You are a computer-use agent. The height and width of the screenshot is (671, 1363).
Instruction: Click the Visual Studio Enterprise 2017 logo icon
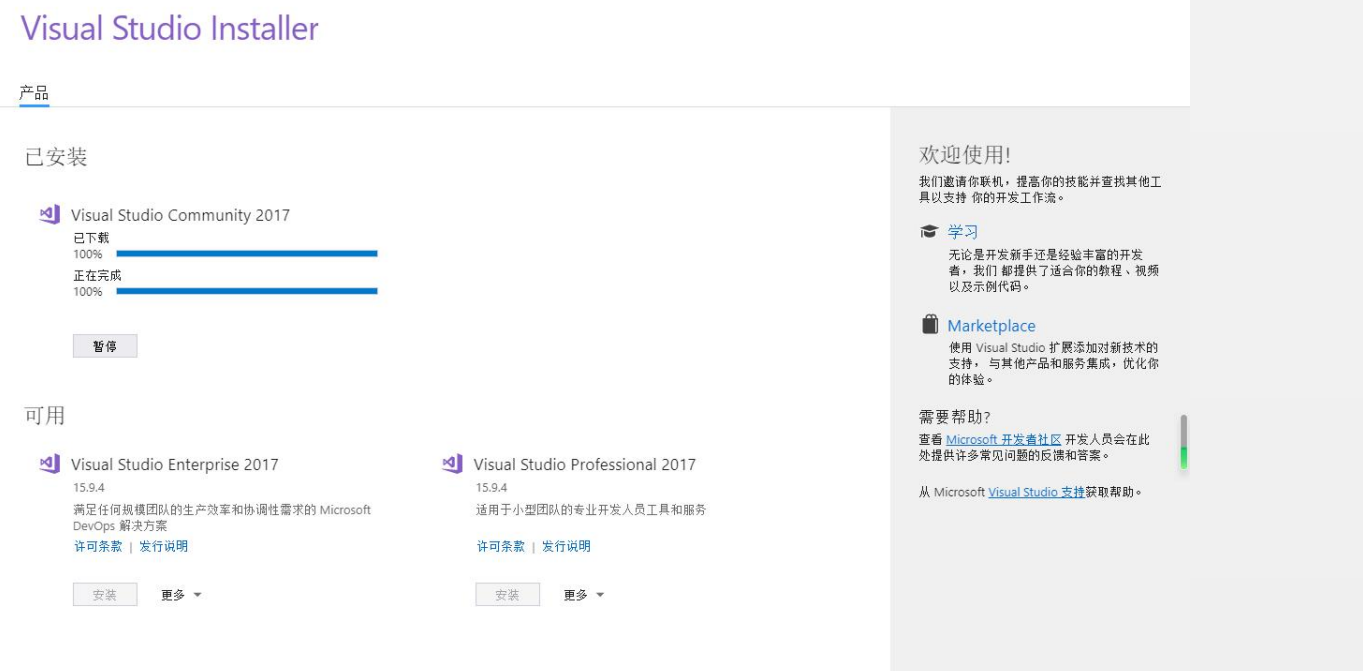[x=50, y=463]
